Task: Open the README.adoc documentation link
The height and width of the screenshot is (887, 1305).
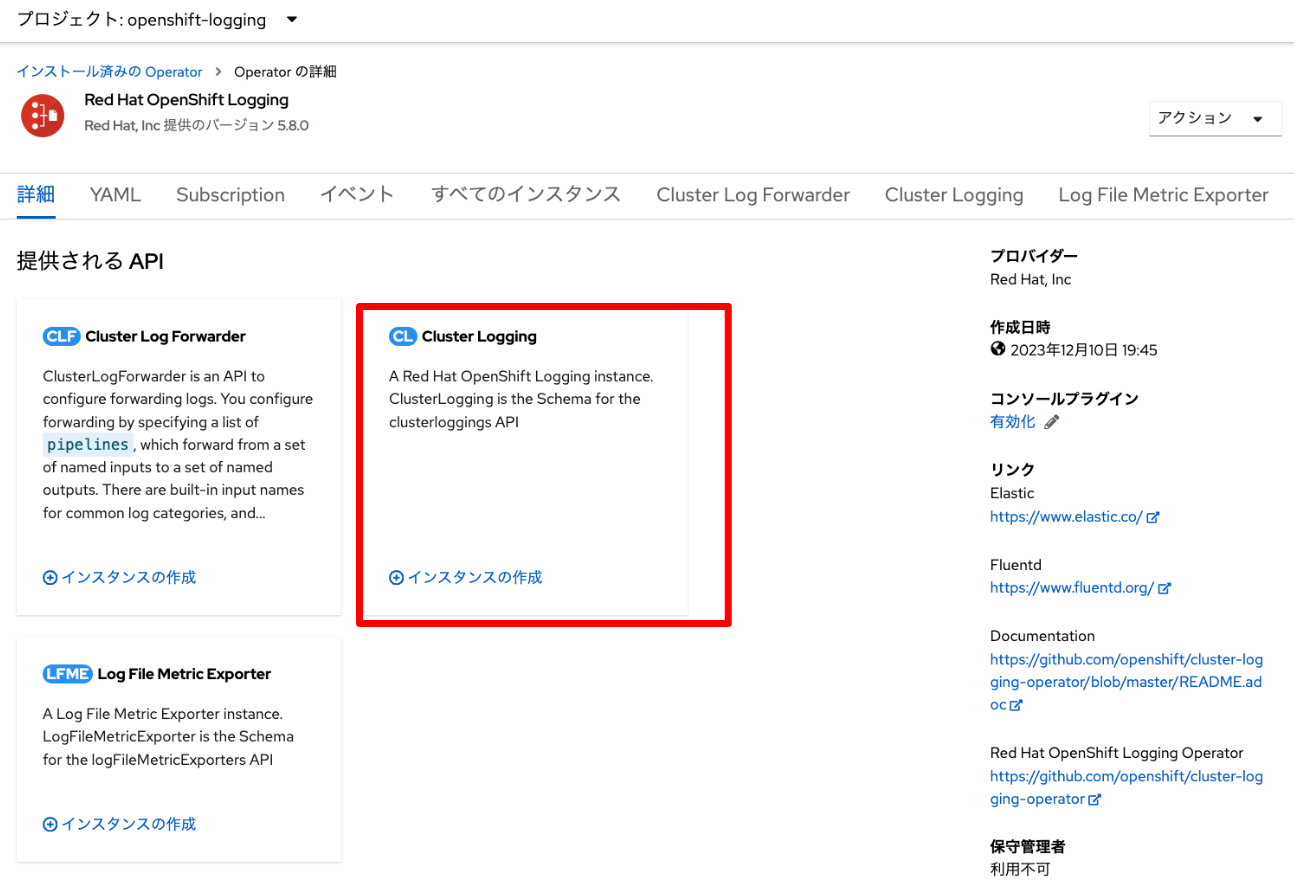Action: click(x=1126, y=682)
